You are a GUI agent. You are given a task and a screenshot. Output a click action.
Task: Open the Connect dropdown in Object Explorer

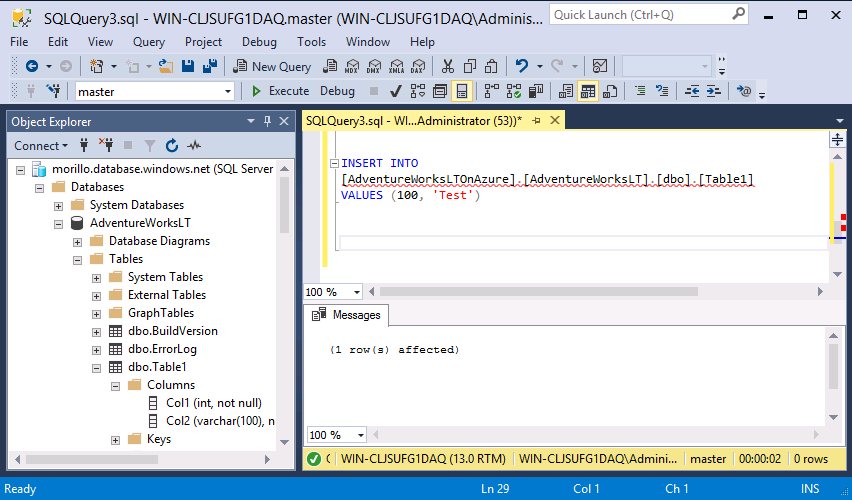[x=41, y=146]
